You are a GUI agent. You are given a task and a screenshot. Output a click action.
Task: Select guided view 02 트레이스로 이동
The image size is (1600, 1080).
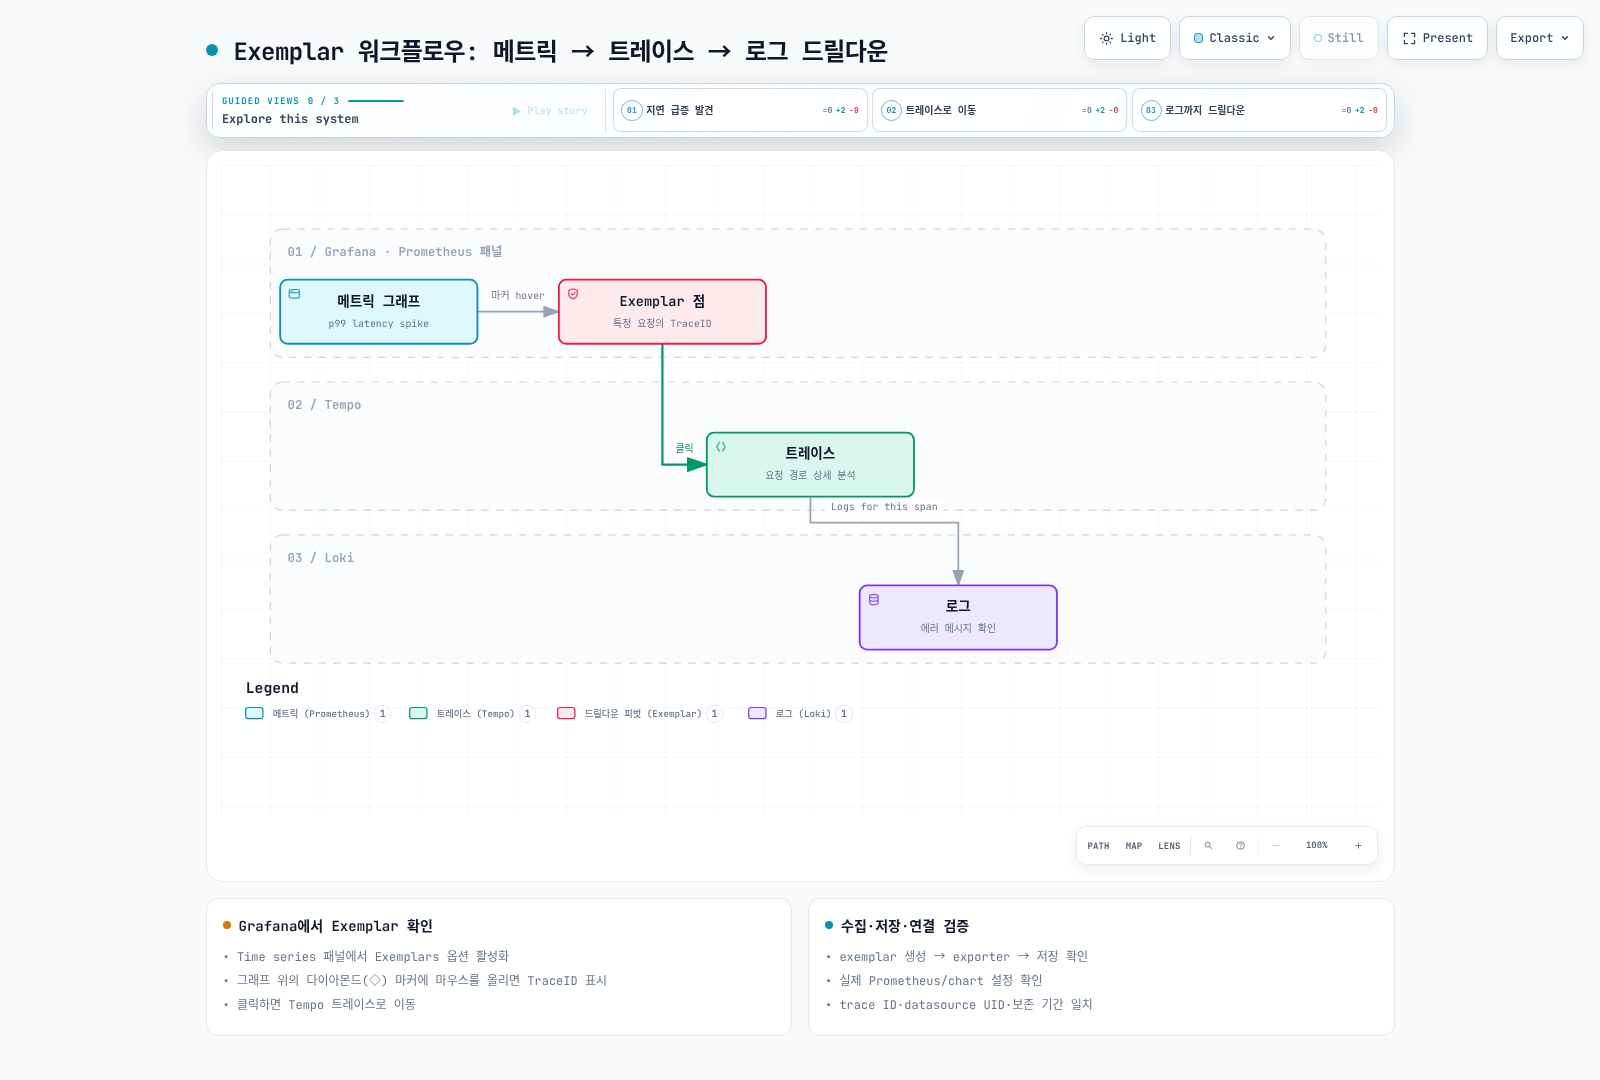click(x=1000, y=110)
